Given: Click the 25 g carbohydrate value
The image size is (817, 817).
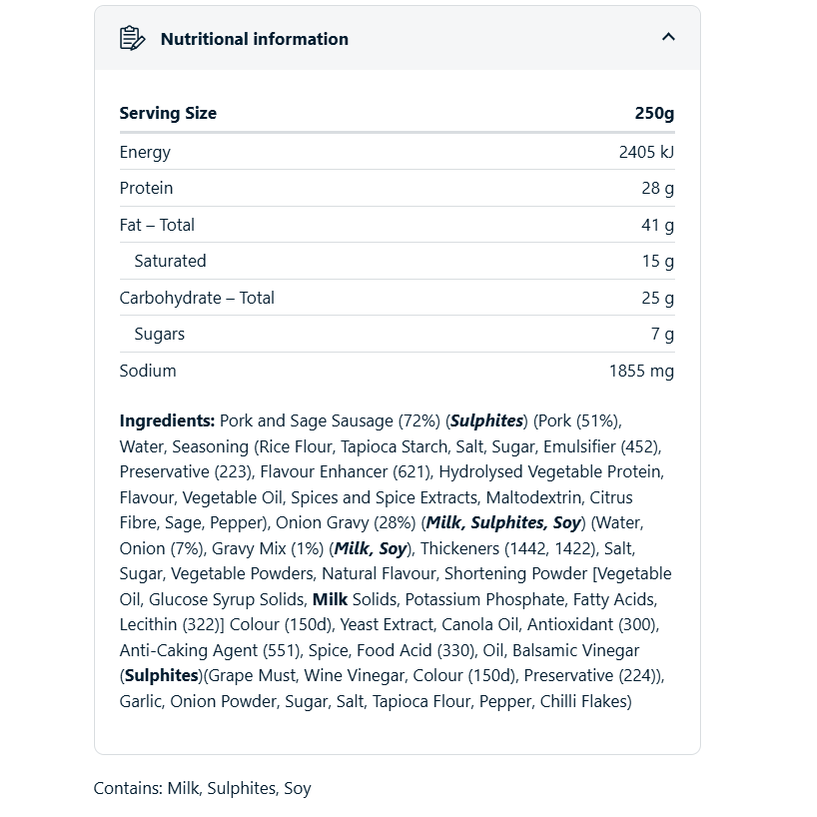Looking at the screenshot, I should [657, 298].
